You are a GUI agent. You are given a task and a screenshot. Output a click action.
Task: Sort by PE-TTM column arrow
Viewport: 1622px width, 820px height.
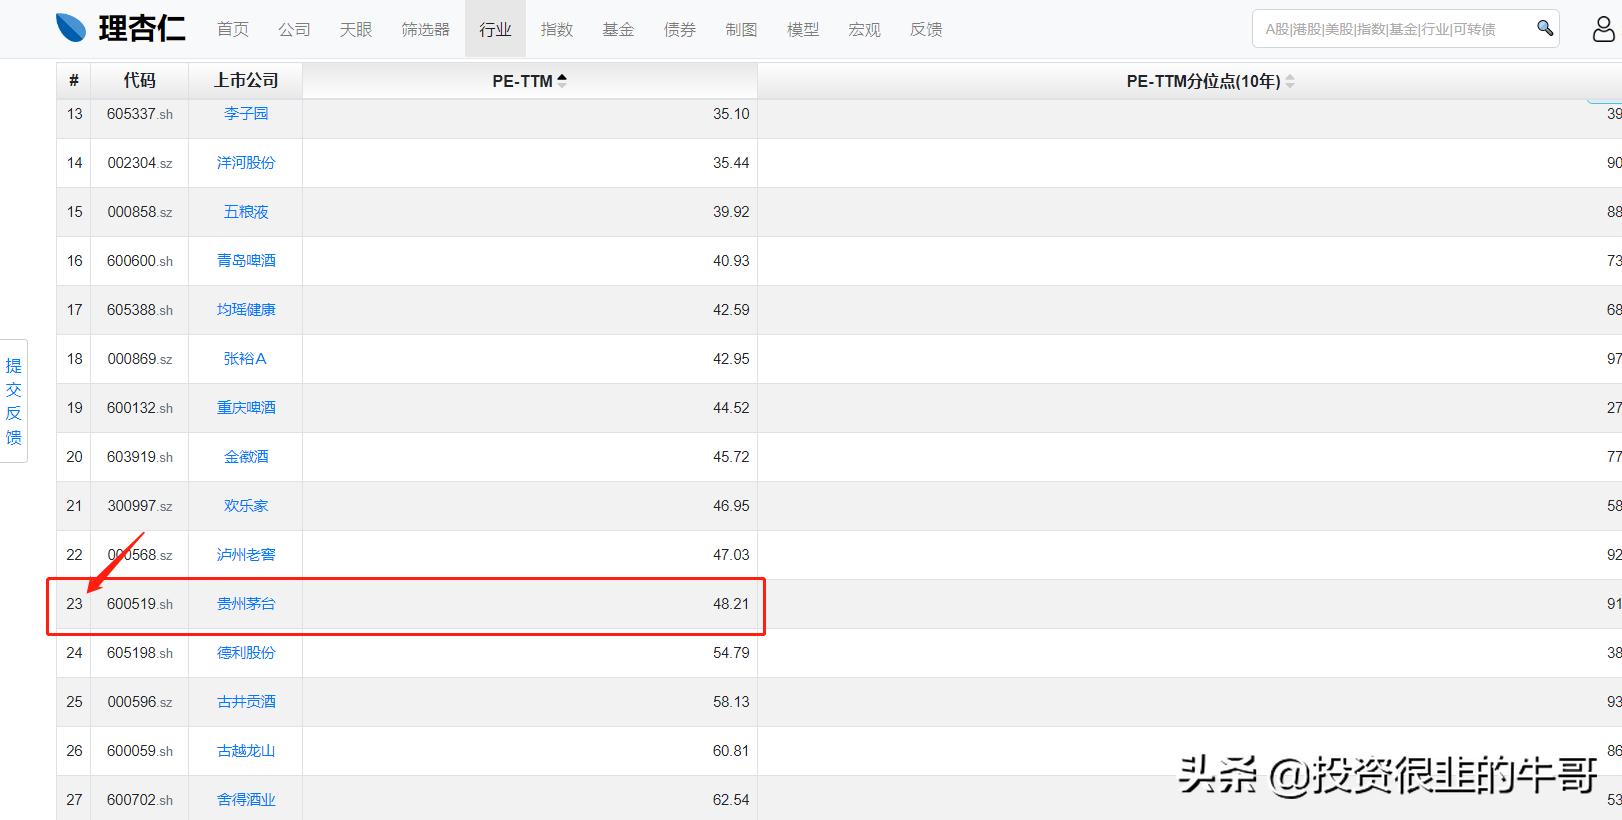pyautogui.click(x=562, y=81)
